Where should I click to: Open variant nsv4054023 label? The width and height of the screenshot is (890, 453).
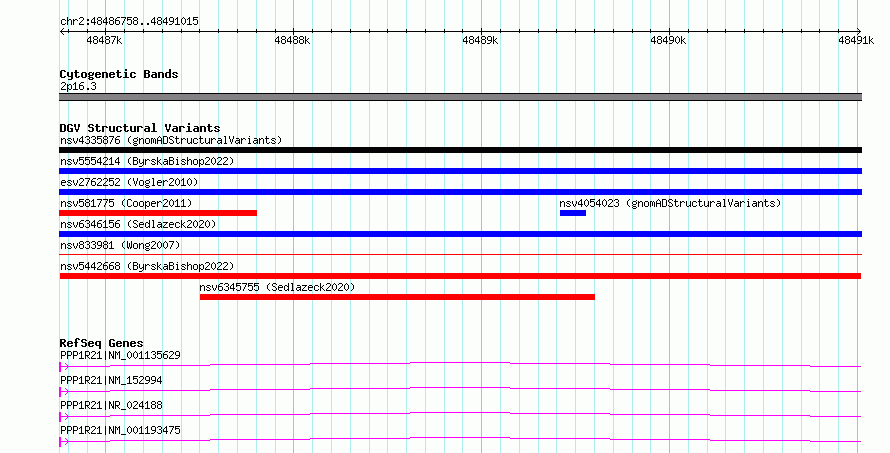click(x=670, y=203)
